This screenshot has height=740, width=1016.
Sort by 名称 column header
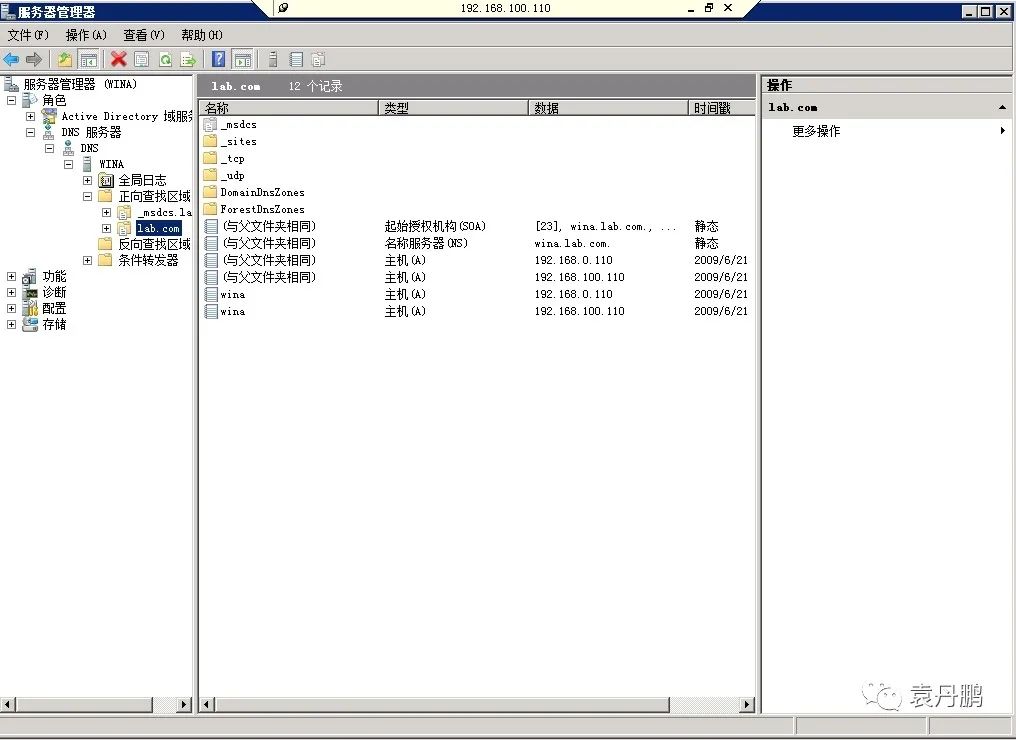click(x=289, y=108)
